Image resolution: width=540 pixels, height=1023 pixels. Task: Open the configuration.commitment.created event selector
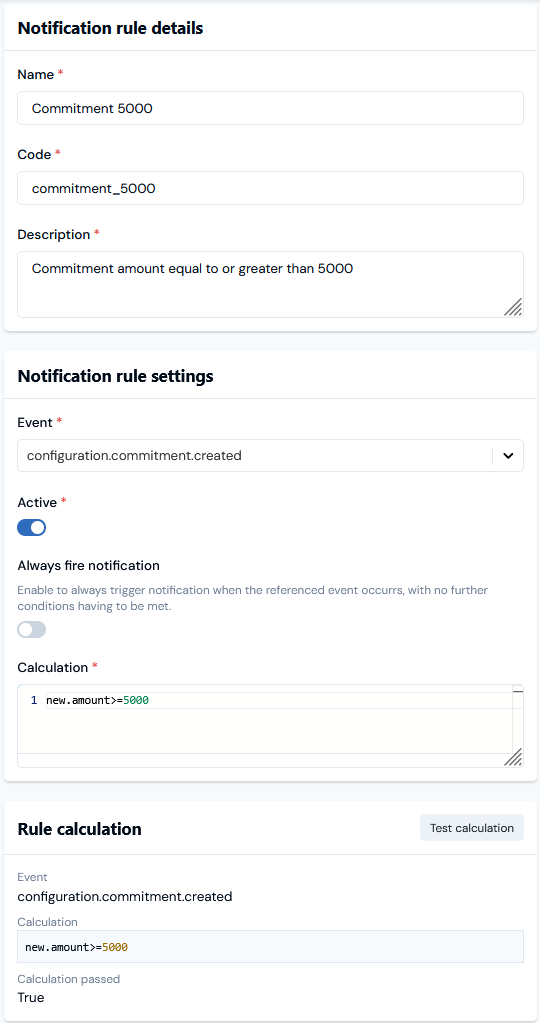270,455
